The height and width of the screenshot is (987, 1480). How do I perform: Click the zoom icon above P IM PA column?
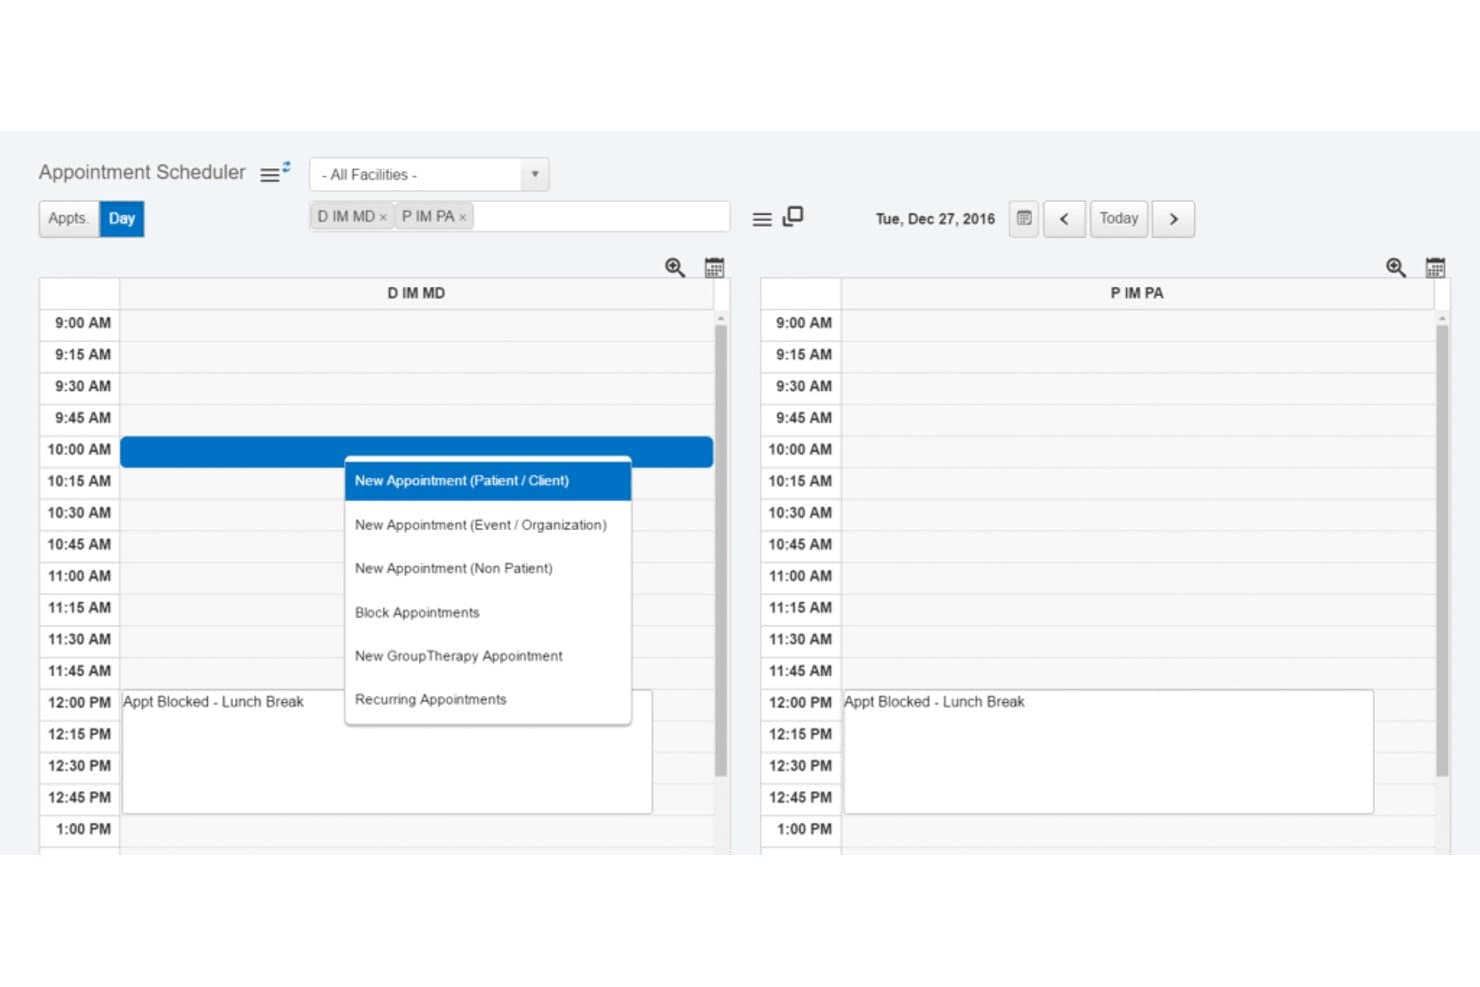tap(1396, 267)
